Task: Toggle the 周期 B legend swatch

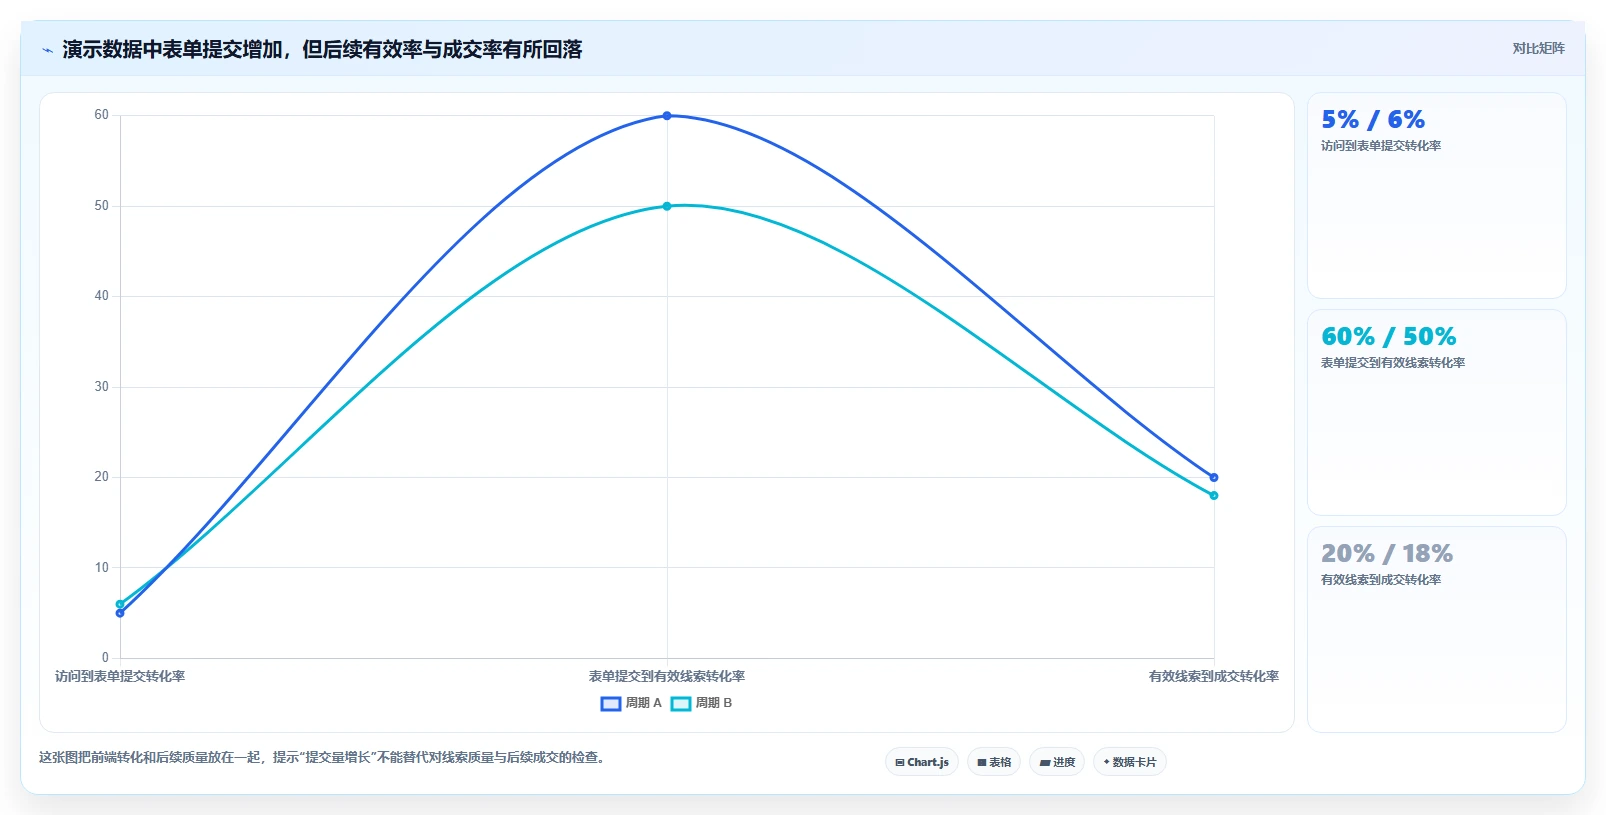Action: 681,703
